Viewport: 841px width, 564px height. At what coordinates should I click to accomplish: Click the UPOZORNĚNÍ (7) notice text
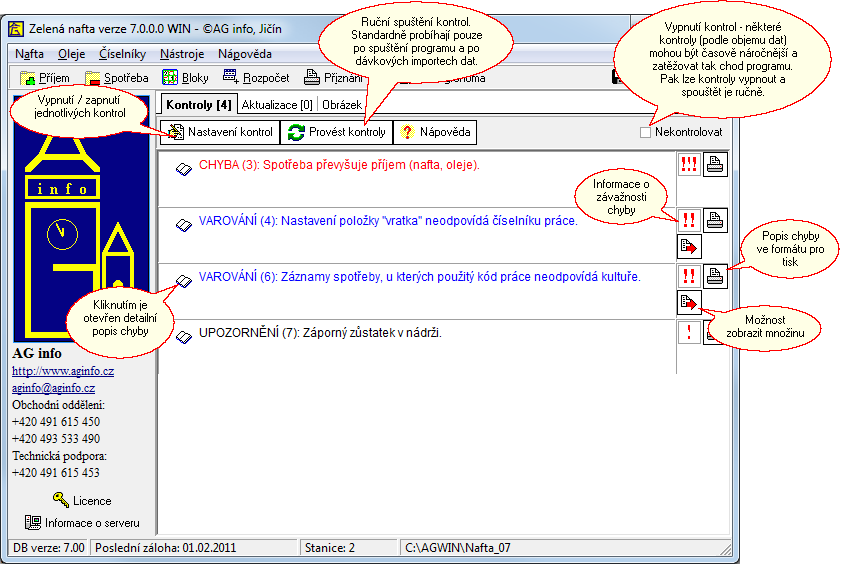(x=320, y=332)
